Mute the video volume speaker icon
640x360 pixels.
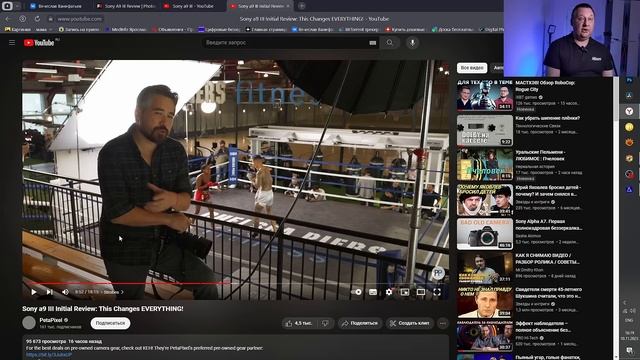65,292
